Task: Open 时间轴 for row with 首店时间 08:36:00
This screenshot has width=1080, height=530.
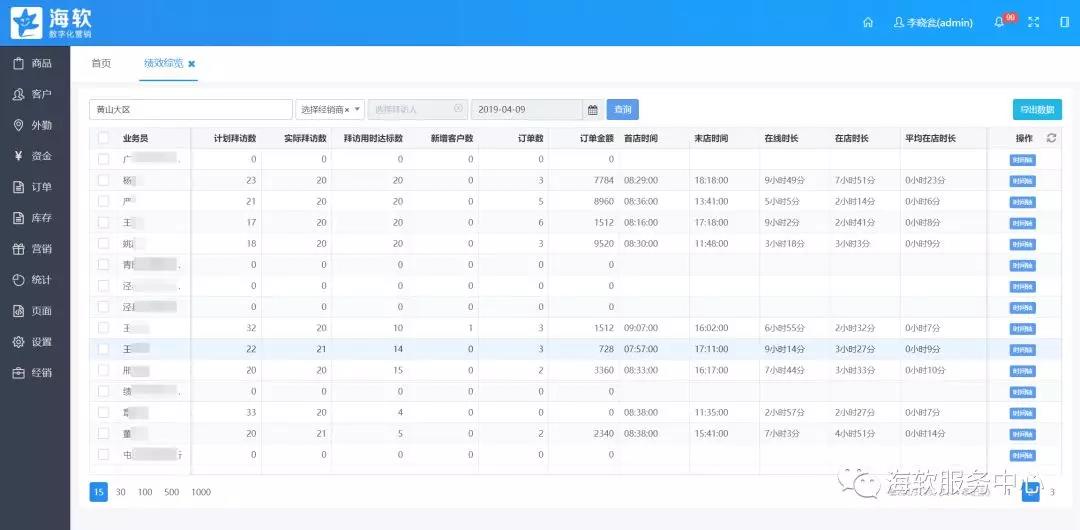Action: click(1023, 203)
